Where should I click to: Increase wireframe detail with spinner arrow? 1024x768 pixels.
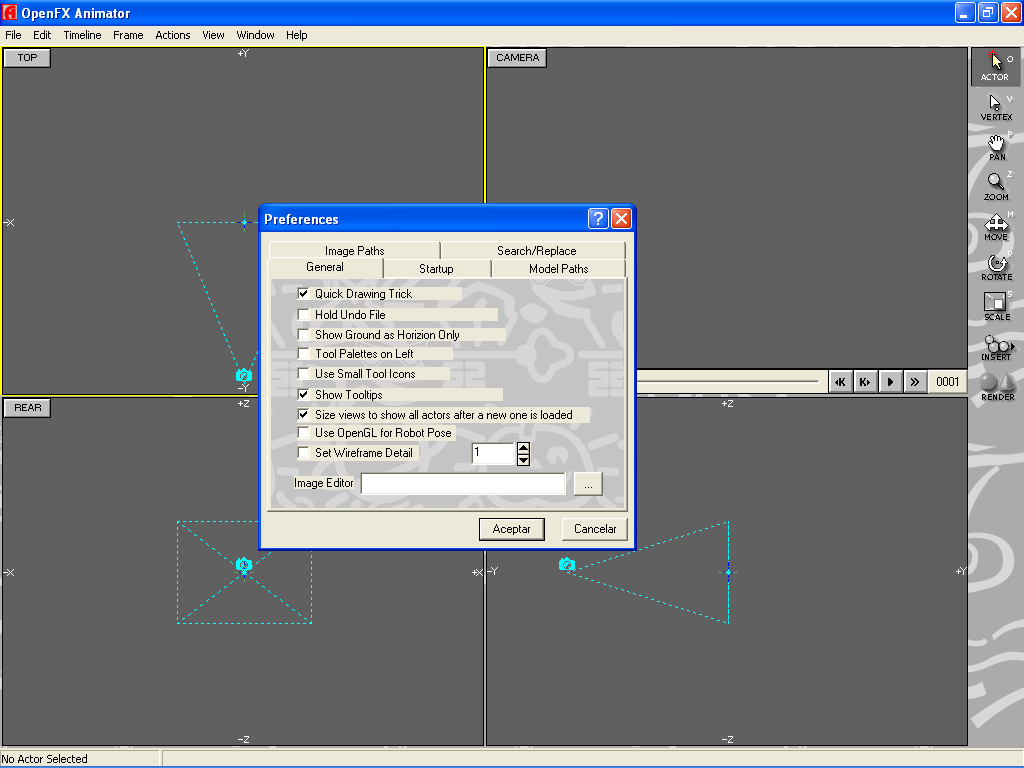point(523,448)
